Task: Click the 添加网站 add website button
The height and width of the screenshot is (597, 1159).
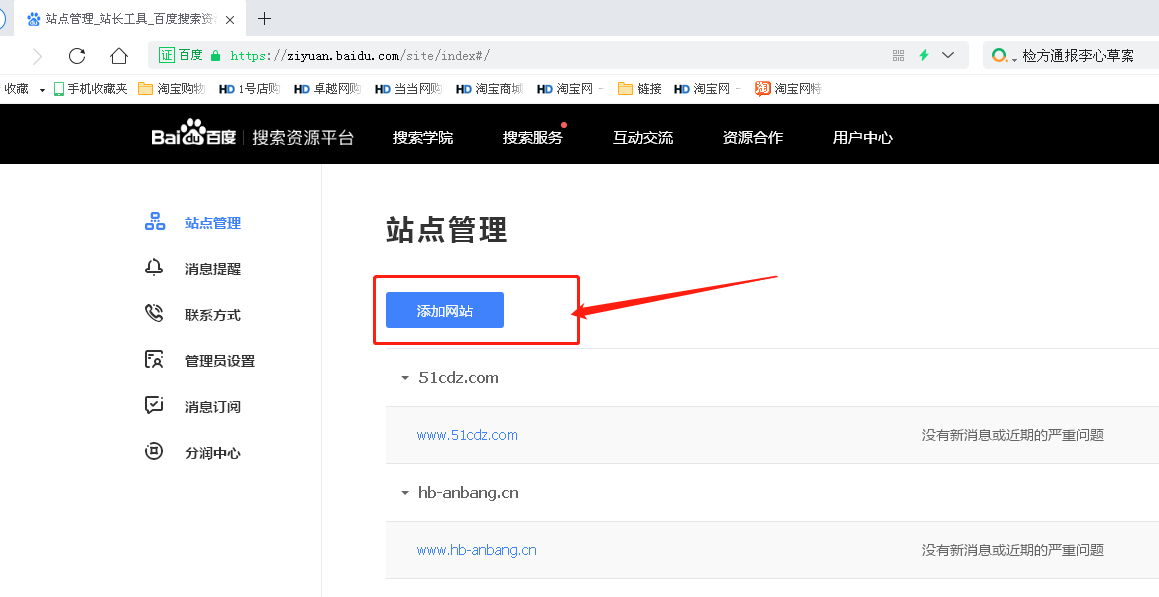Action: (x=443, y=310)
